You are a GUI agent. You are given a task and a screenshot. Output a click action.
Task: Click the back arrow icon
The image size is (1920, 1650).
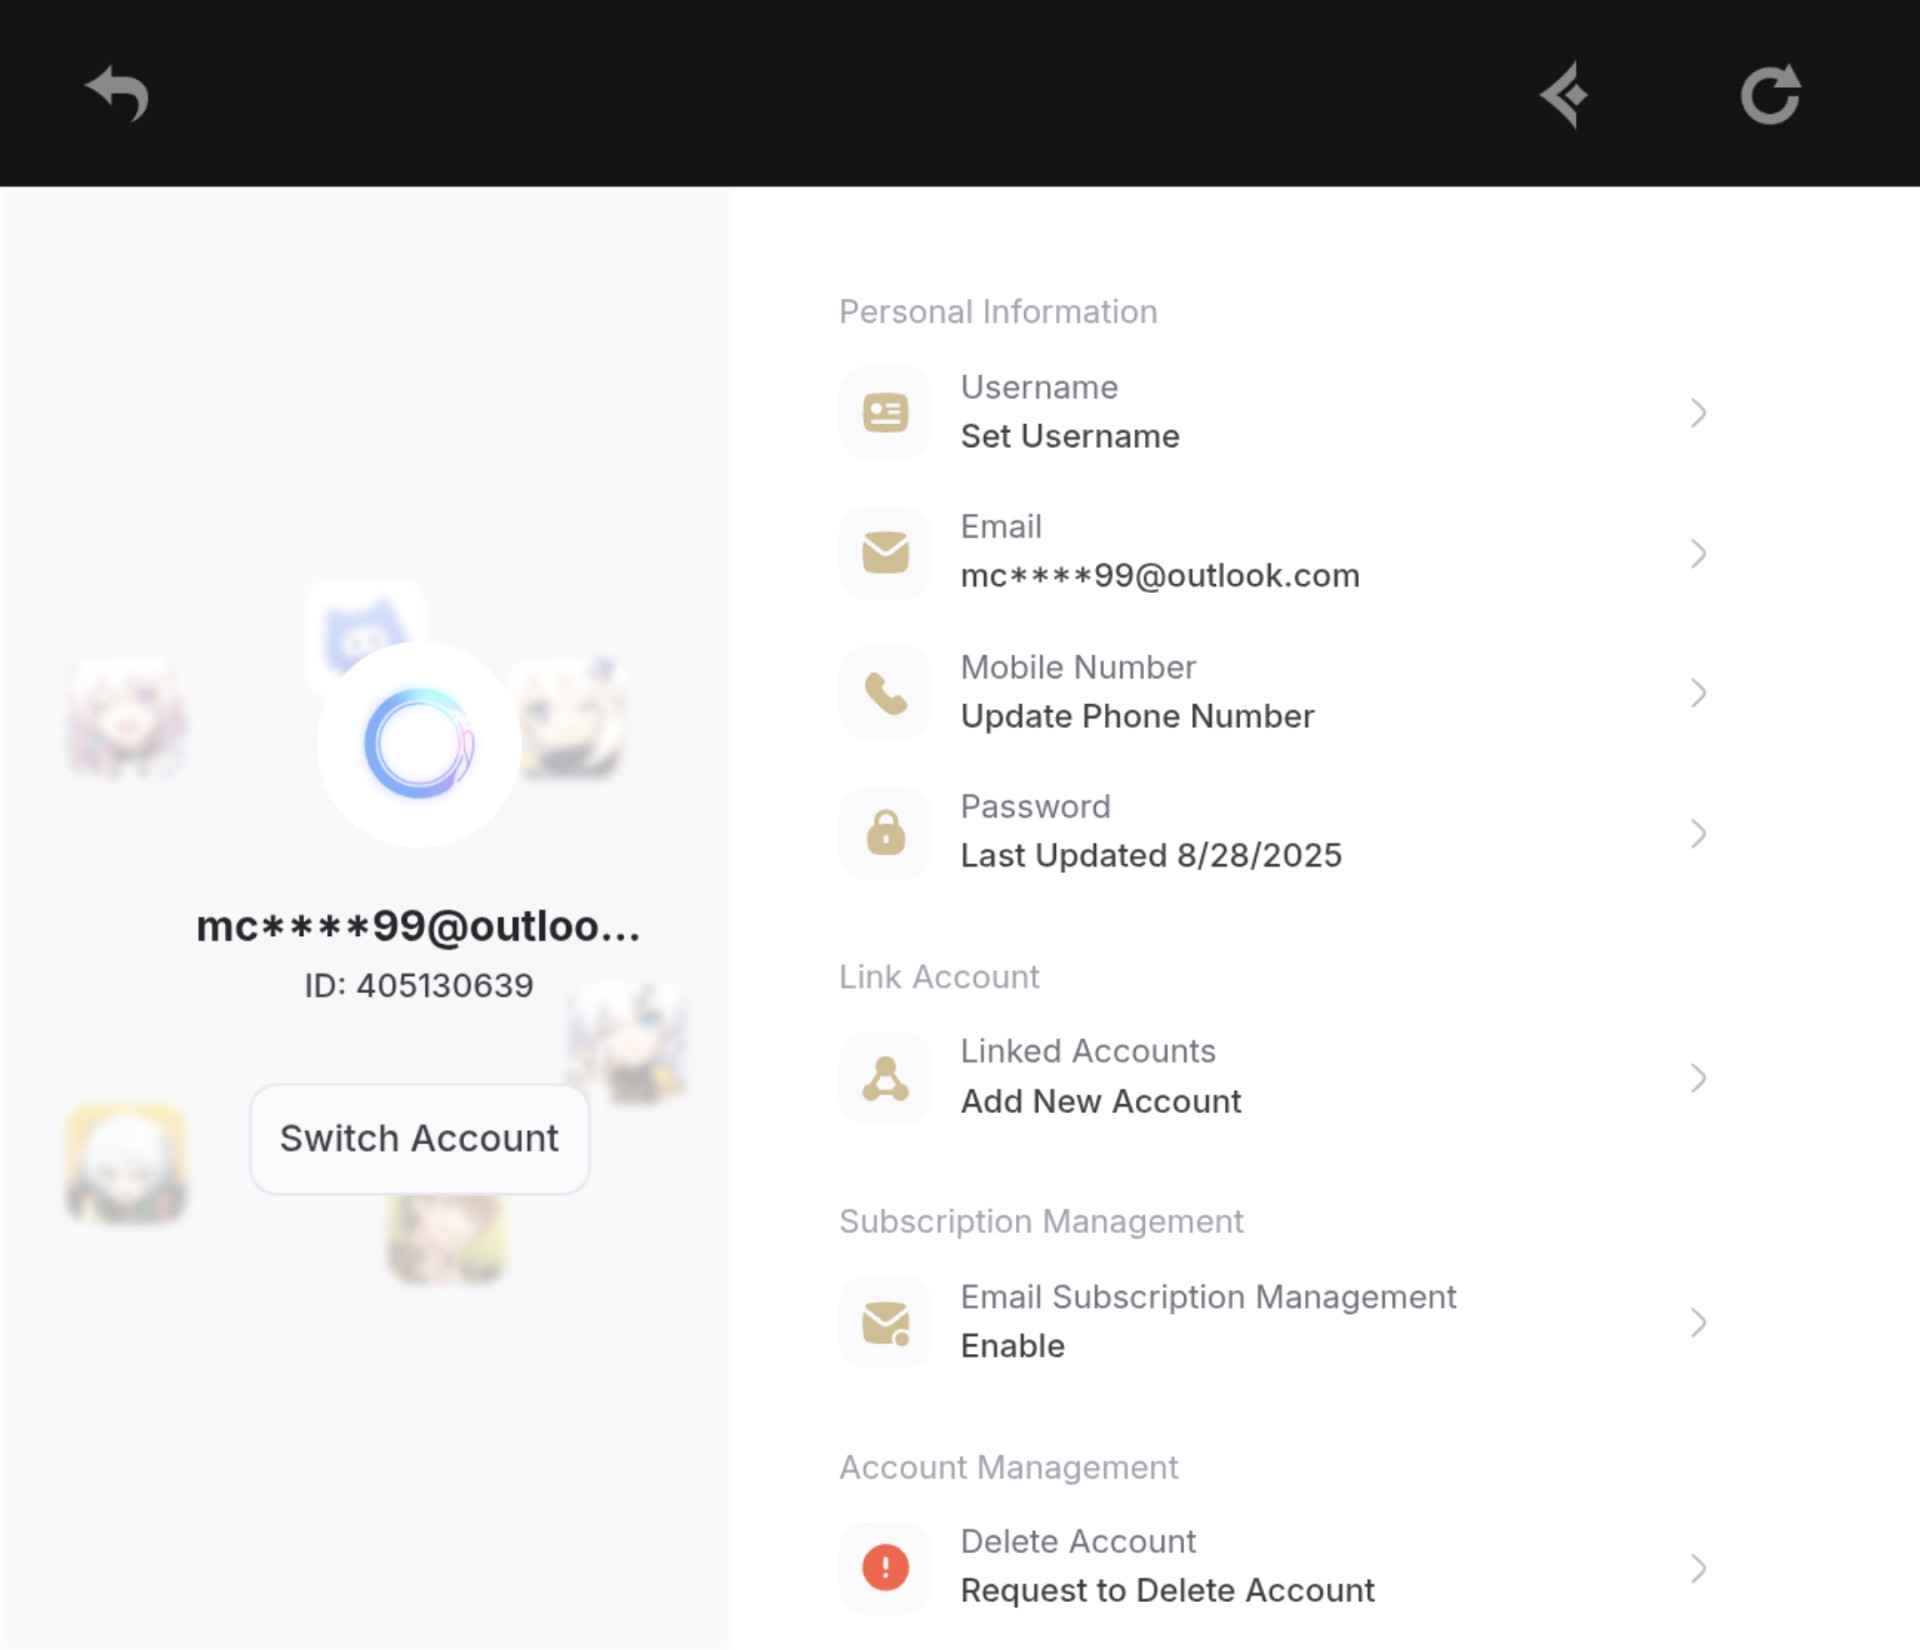(x=117, y=94)
